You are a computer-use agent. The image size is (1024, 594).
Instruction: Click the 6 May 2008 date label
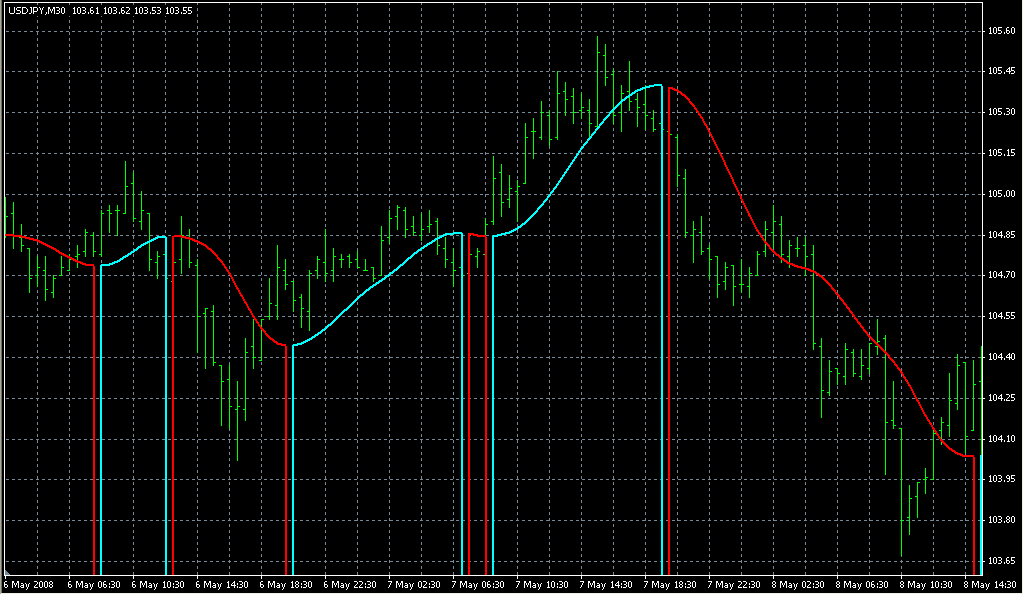[x=30, y=584]
